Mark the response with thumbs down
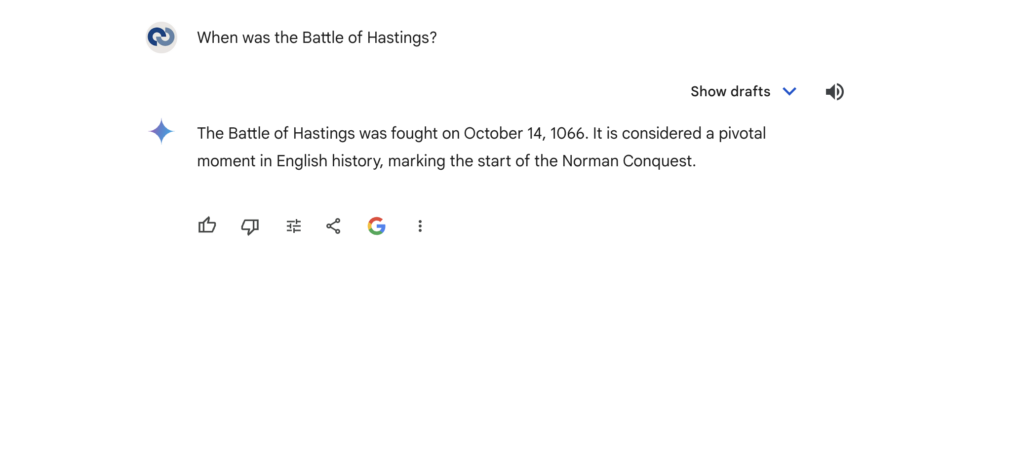This screenshot has height=450, width=1024. coord(250,227)
